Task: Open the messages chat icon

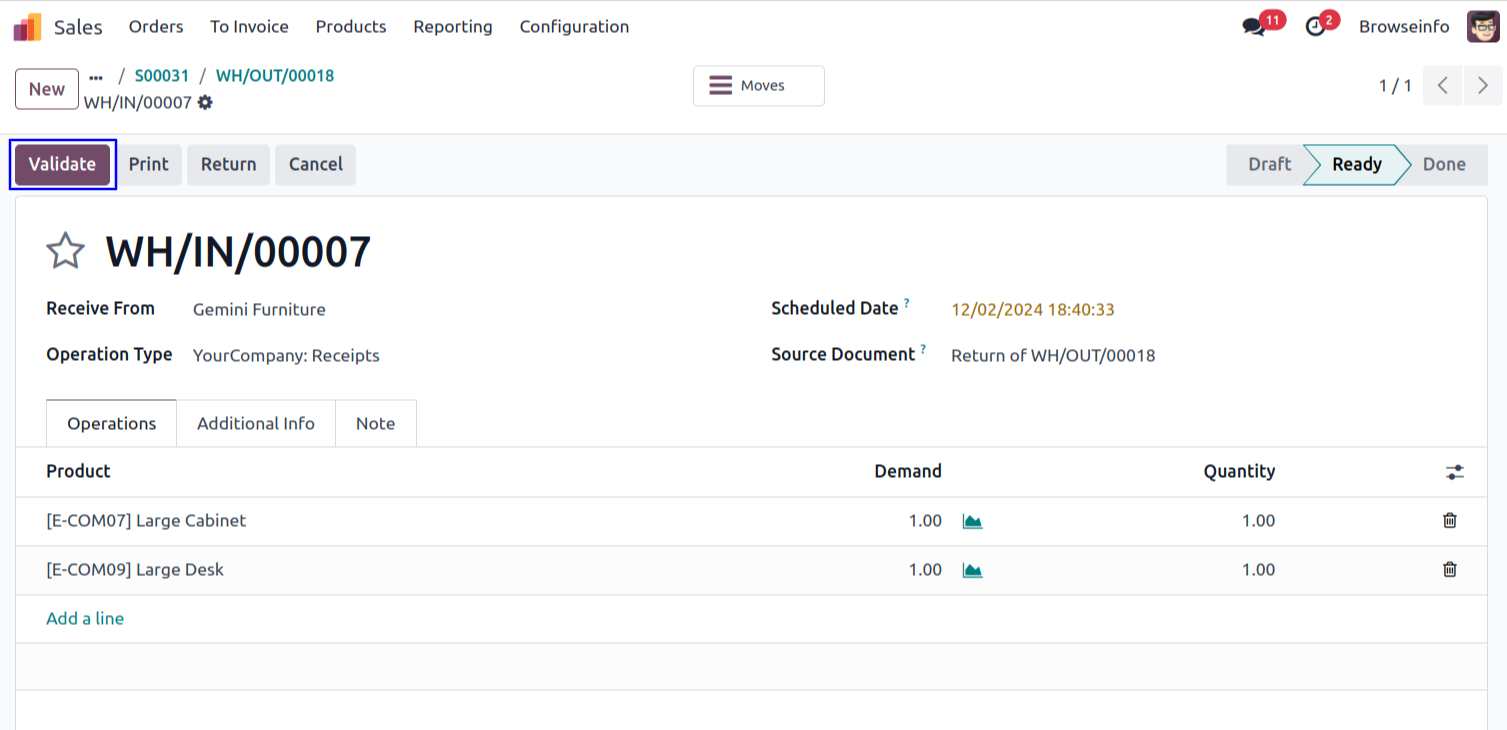Action: [x=1254, y=27]
